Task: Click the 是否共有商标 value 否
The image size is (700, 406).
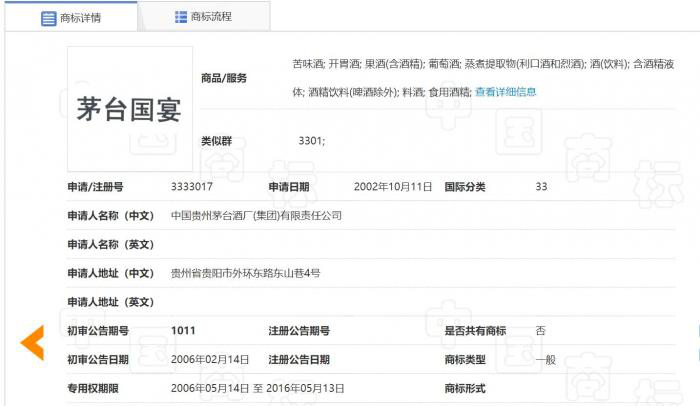Action: (541, 331)
